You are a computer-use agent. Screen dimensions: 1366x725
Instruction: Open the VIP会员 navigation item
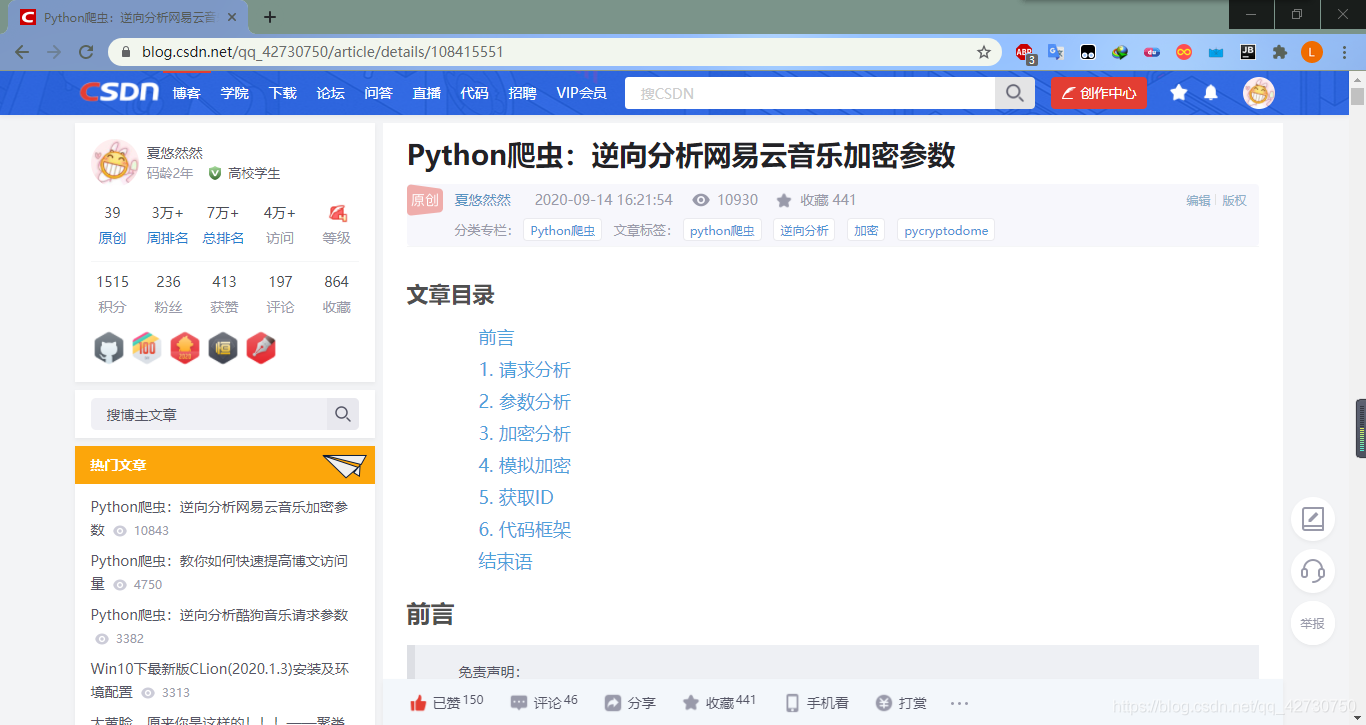tap(582, 93)
